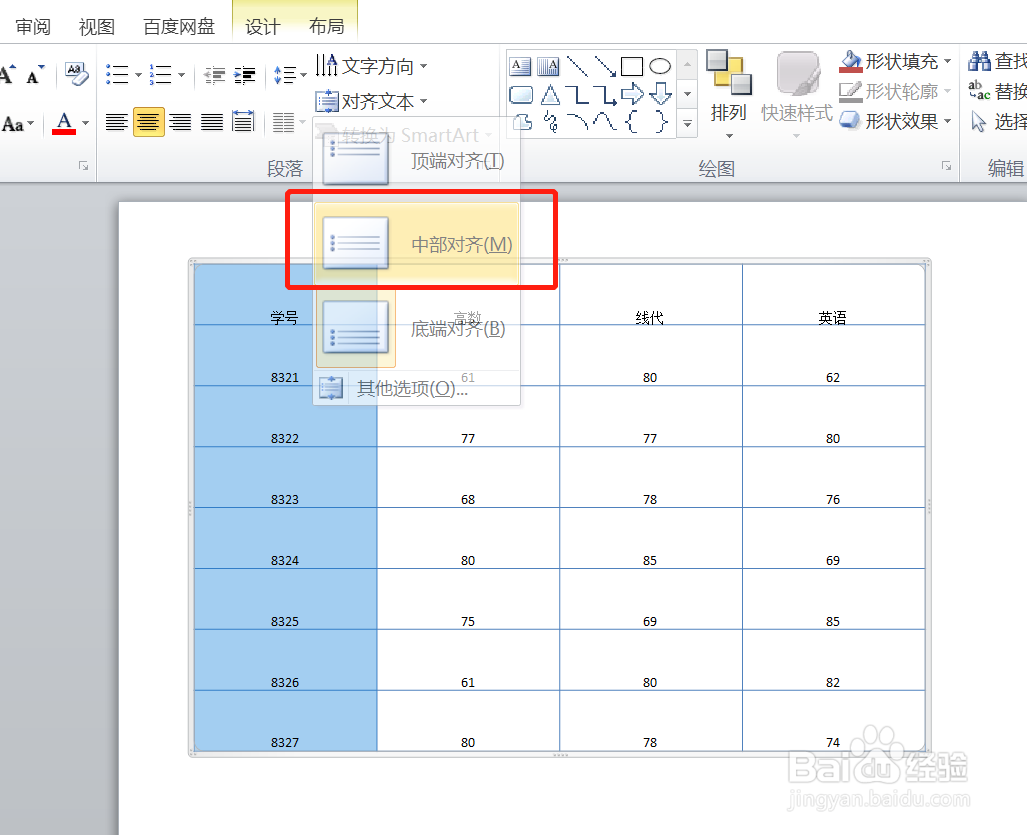Switch to the 设计 design tab

tap(263, 26)
